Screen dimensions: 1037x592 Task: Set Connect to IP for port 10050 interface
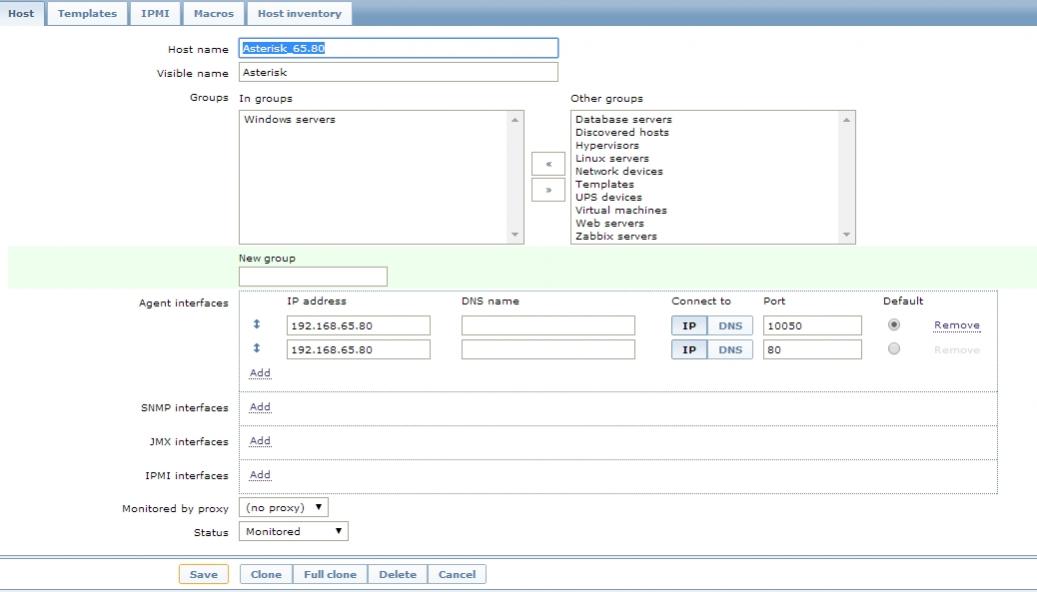(x=689, y=325)
